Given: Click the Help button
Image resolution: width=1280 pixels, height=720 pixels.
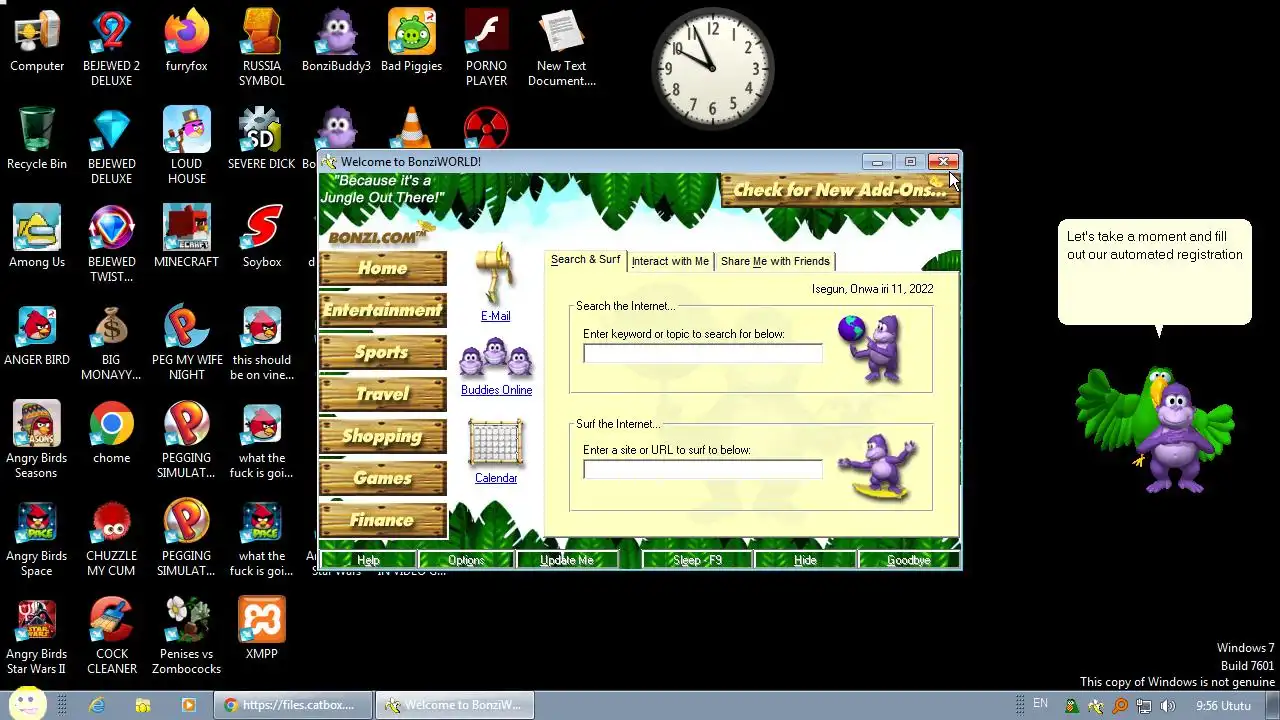Looking at the screenshot, I should 368,560.
